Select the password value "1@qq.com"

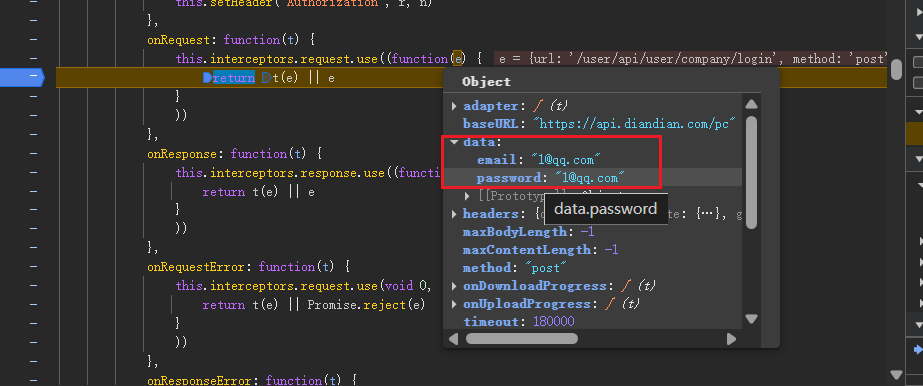(589, 178)
